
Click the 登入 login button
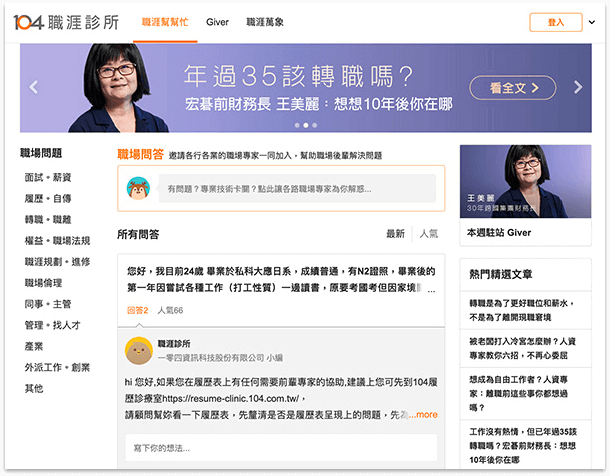point(556,22)
